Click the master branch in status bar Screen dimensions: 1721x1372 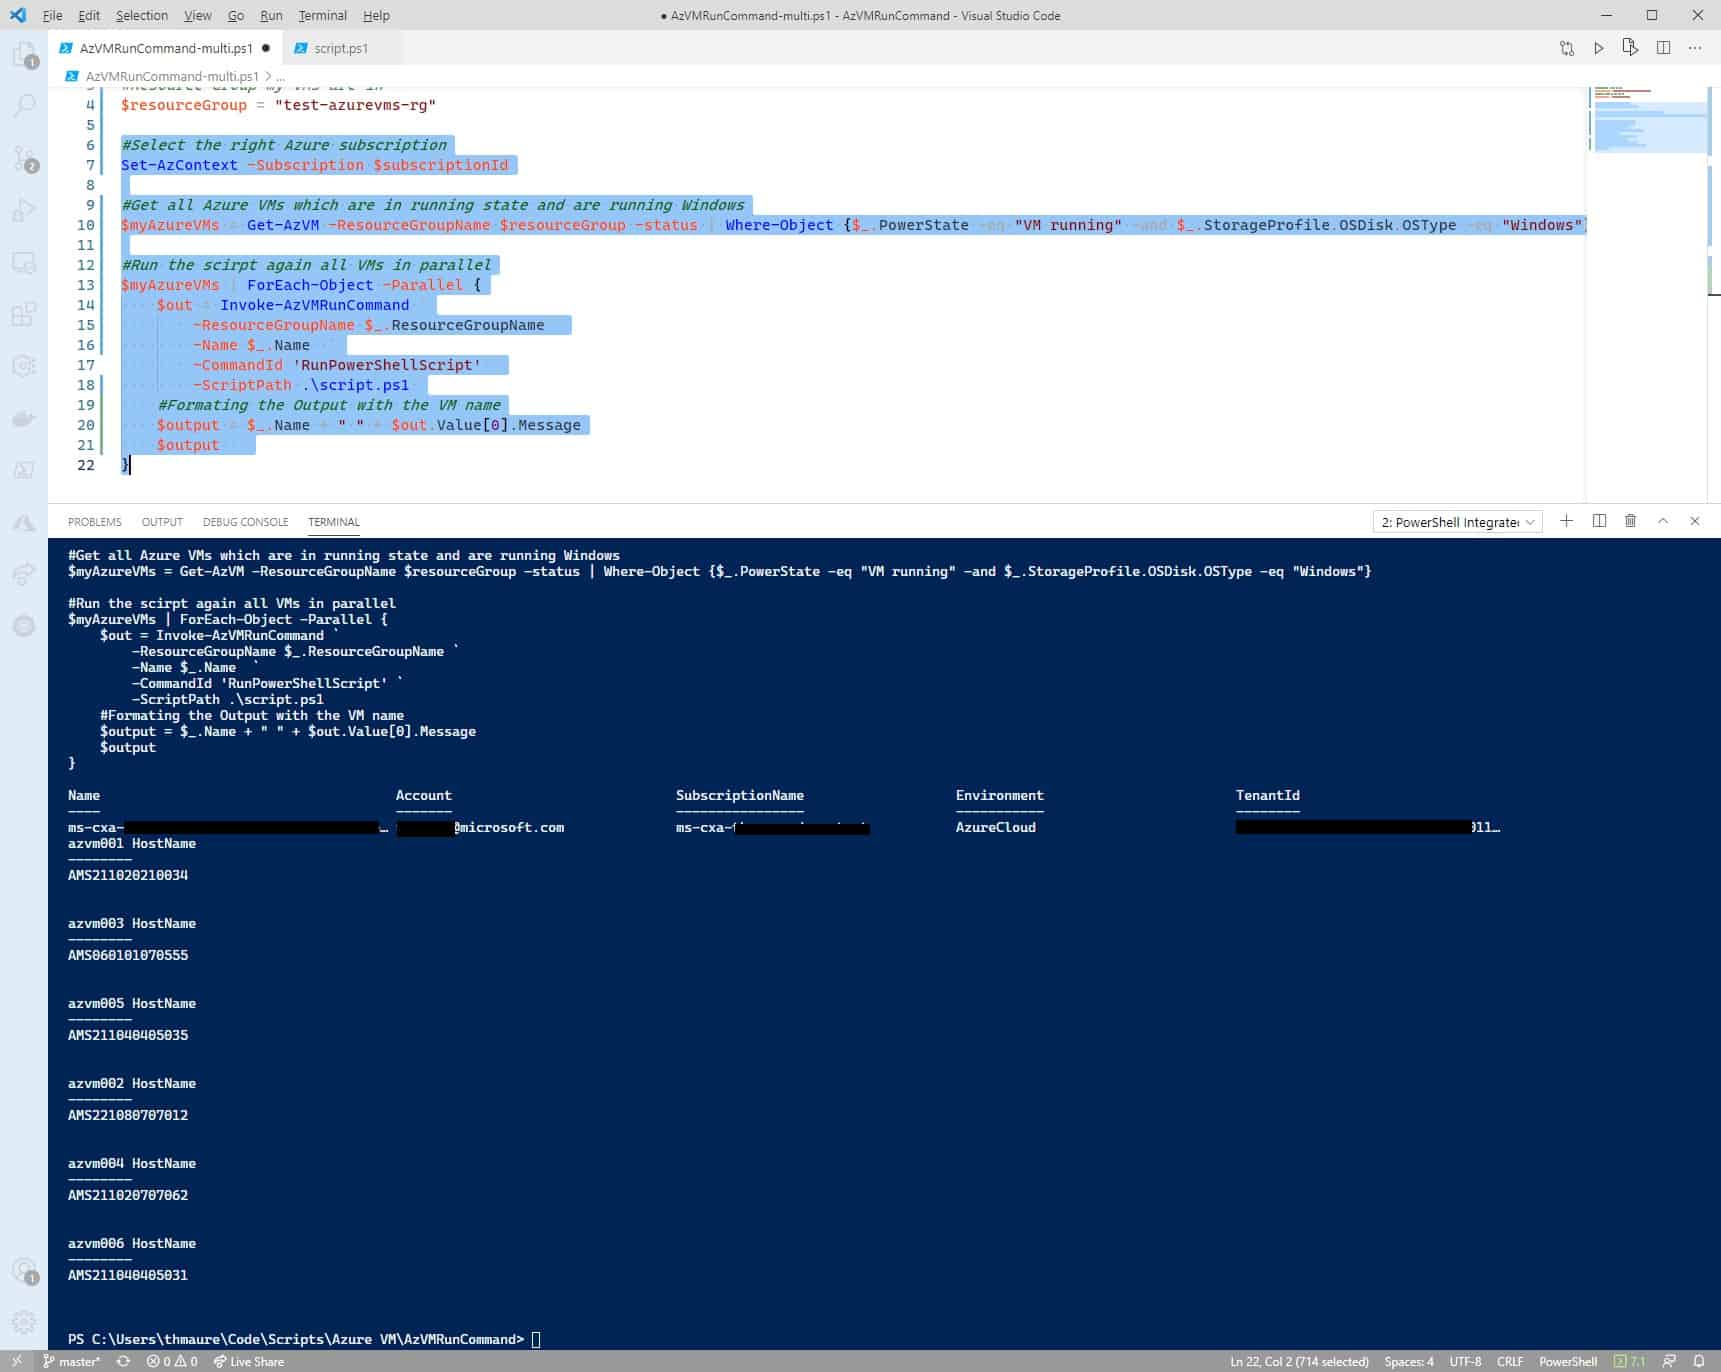pyautogui.click(x=72, y=1361)
